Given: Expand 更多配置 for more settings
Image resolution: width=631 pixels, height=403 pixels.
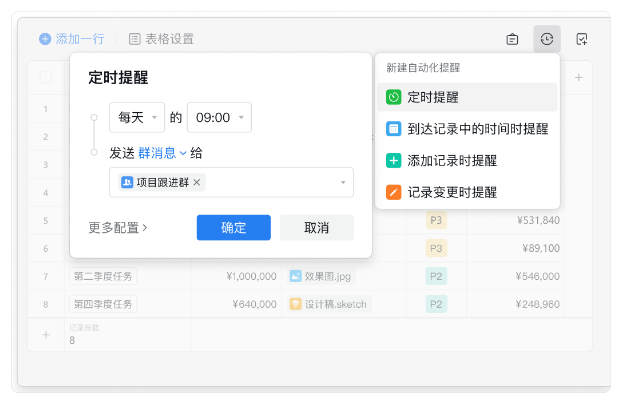Looking at the screenshot, I should 118,227.
